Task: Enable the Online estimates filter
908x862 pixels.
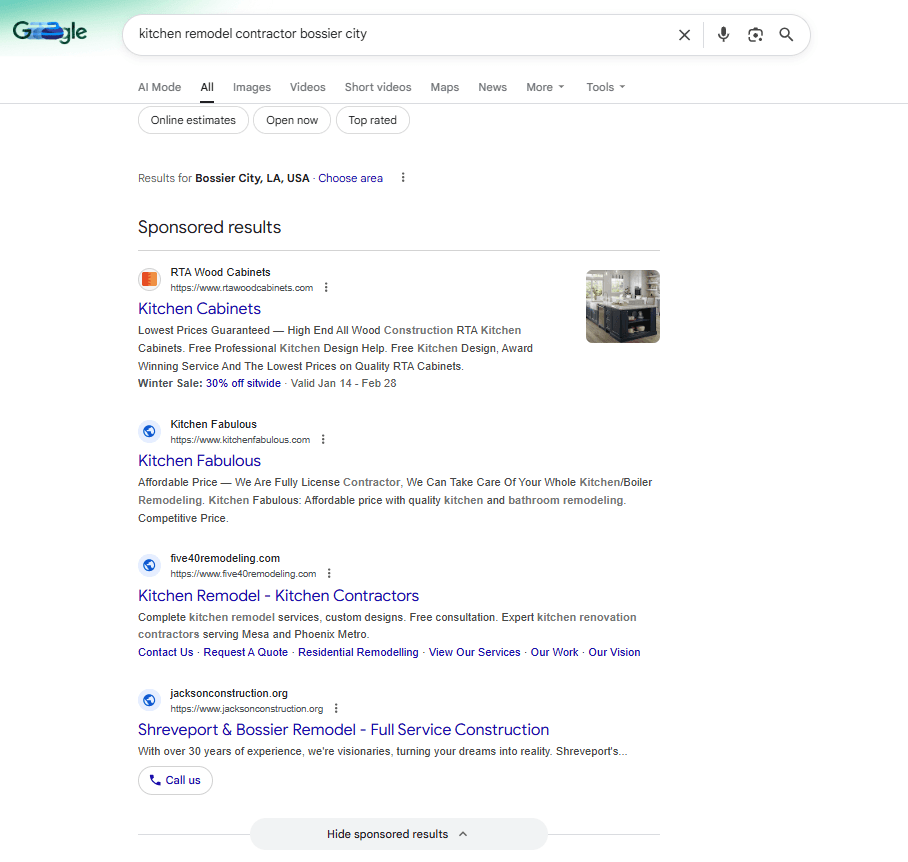Action: 193,120
